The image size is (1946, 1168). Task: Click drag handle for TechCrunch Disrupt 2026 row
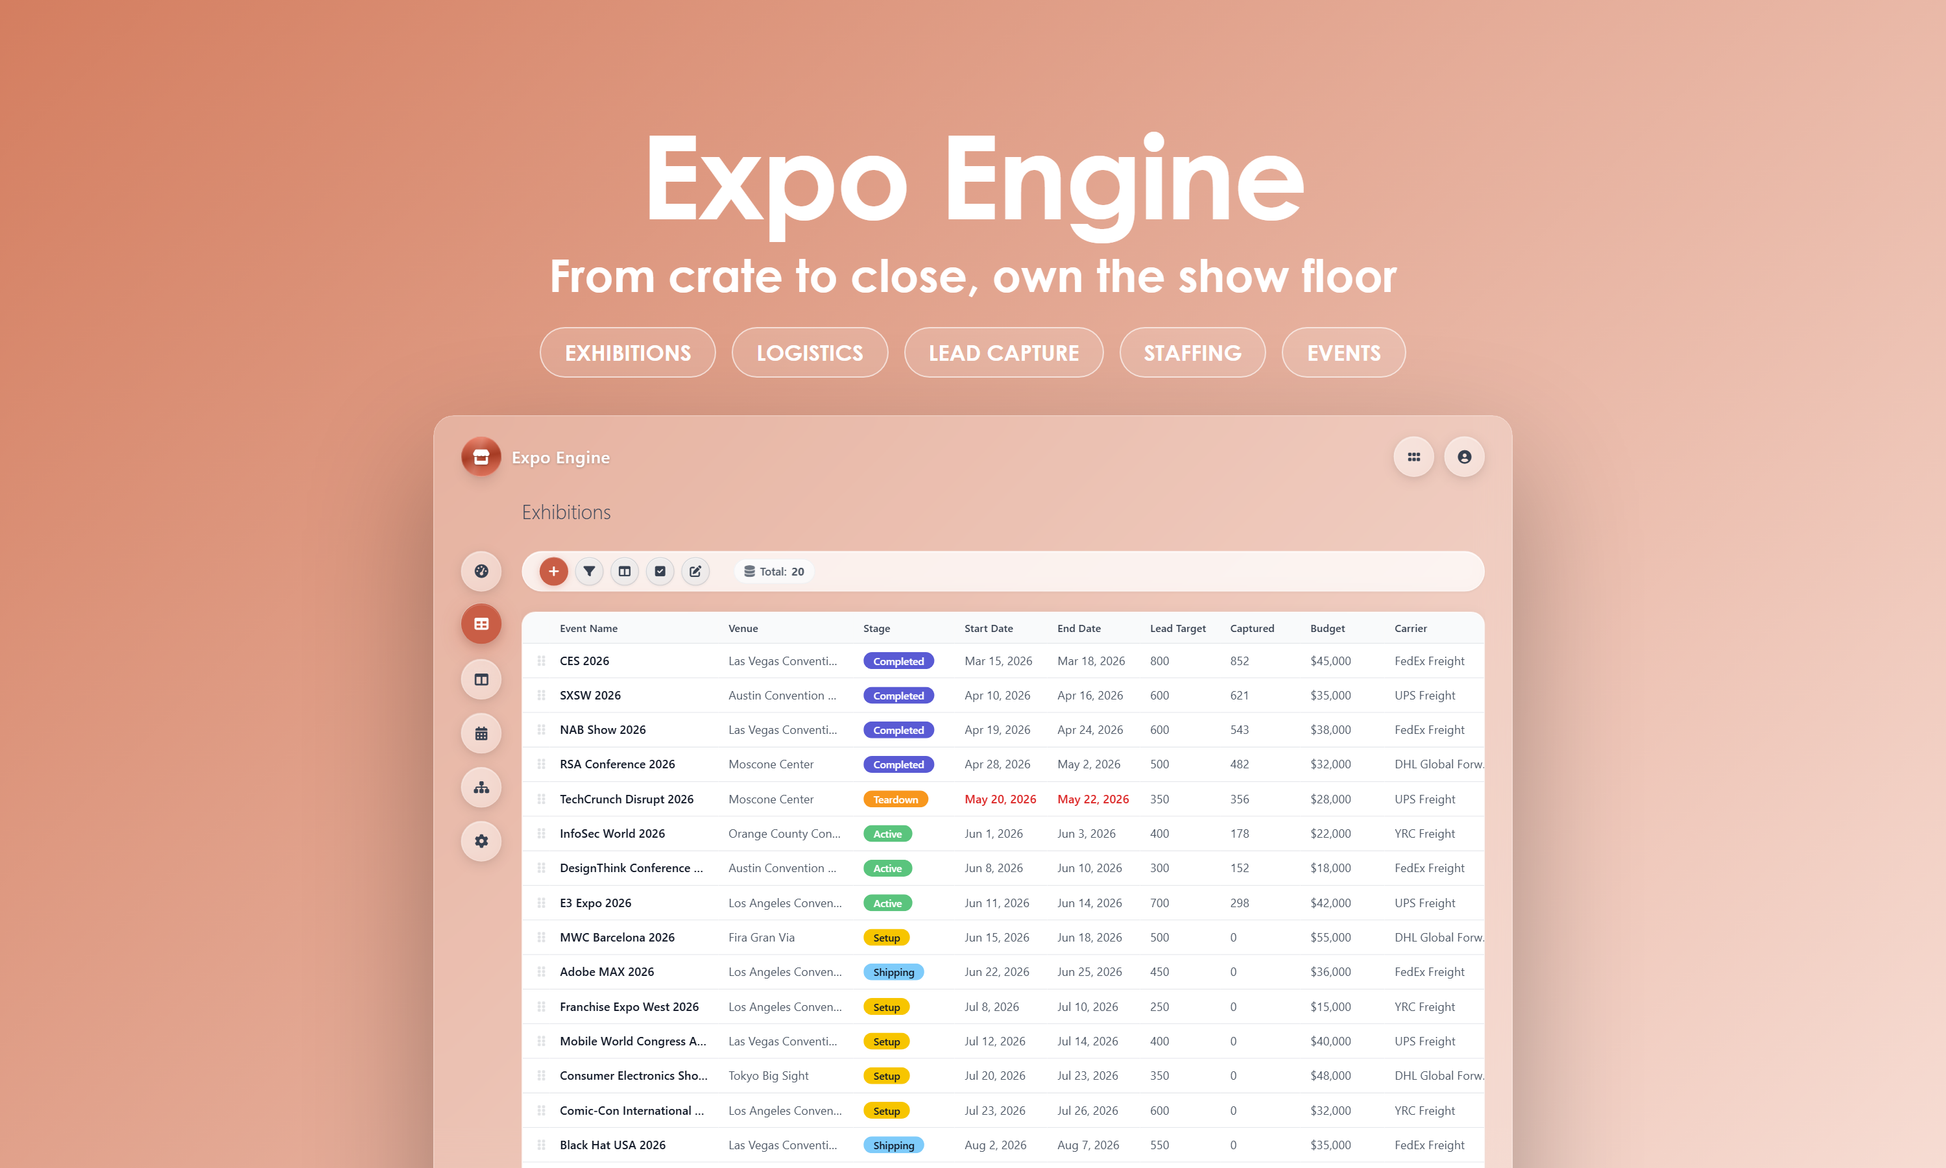(x=541, y=799)
